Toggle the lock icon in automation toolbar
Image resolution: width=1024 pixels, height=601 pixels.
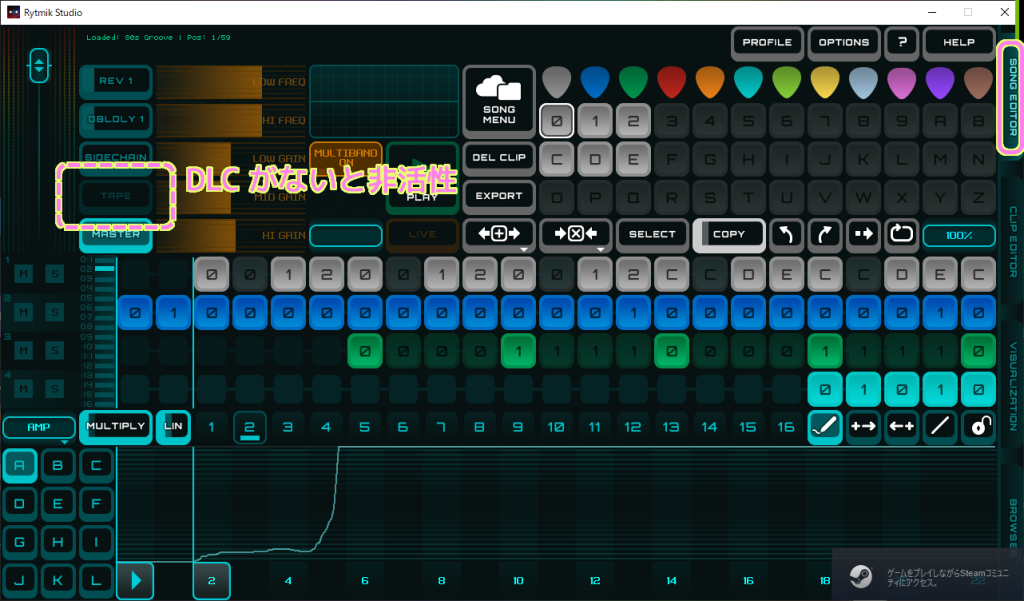tap(978, 427)
